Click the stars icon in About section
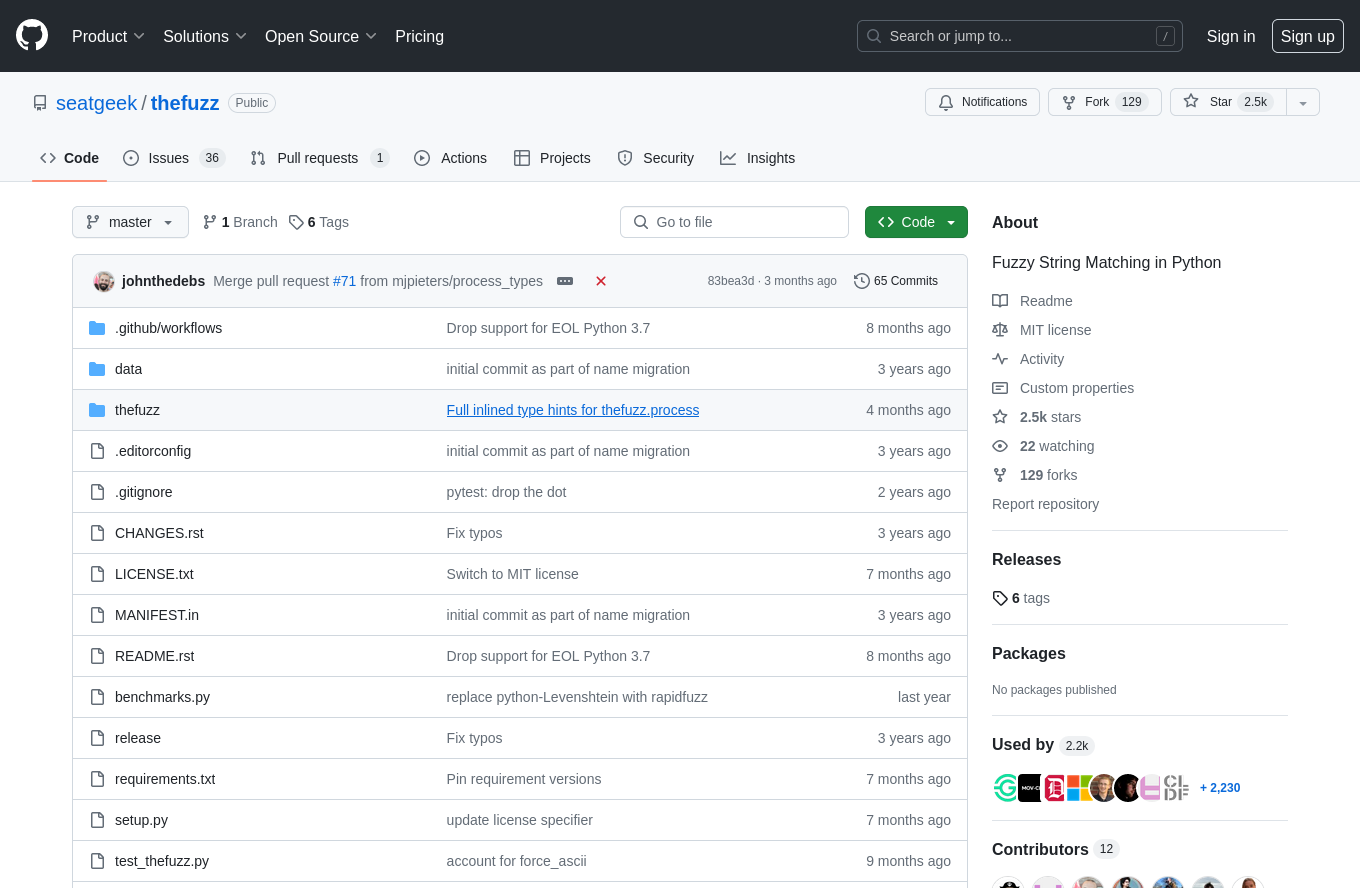This screenshot has width=1360, height=888. (1000, 417)
